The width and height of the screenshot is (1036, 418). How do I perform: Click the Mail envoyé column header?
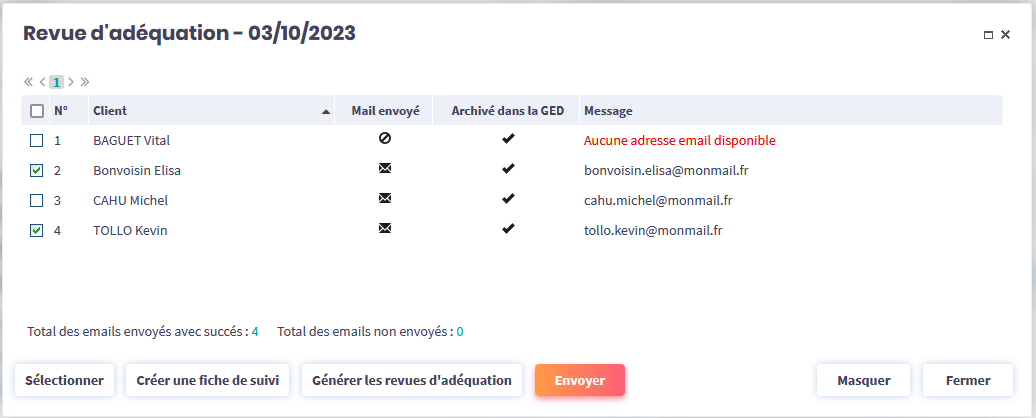385,111
